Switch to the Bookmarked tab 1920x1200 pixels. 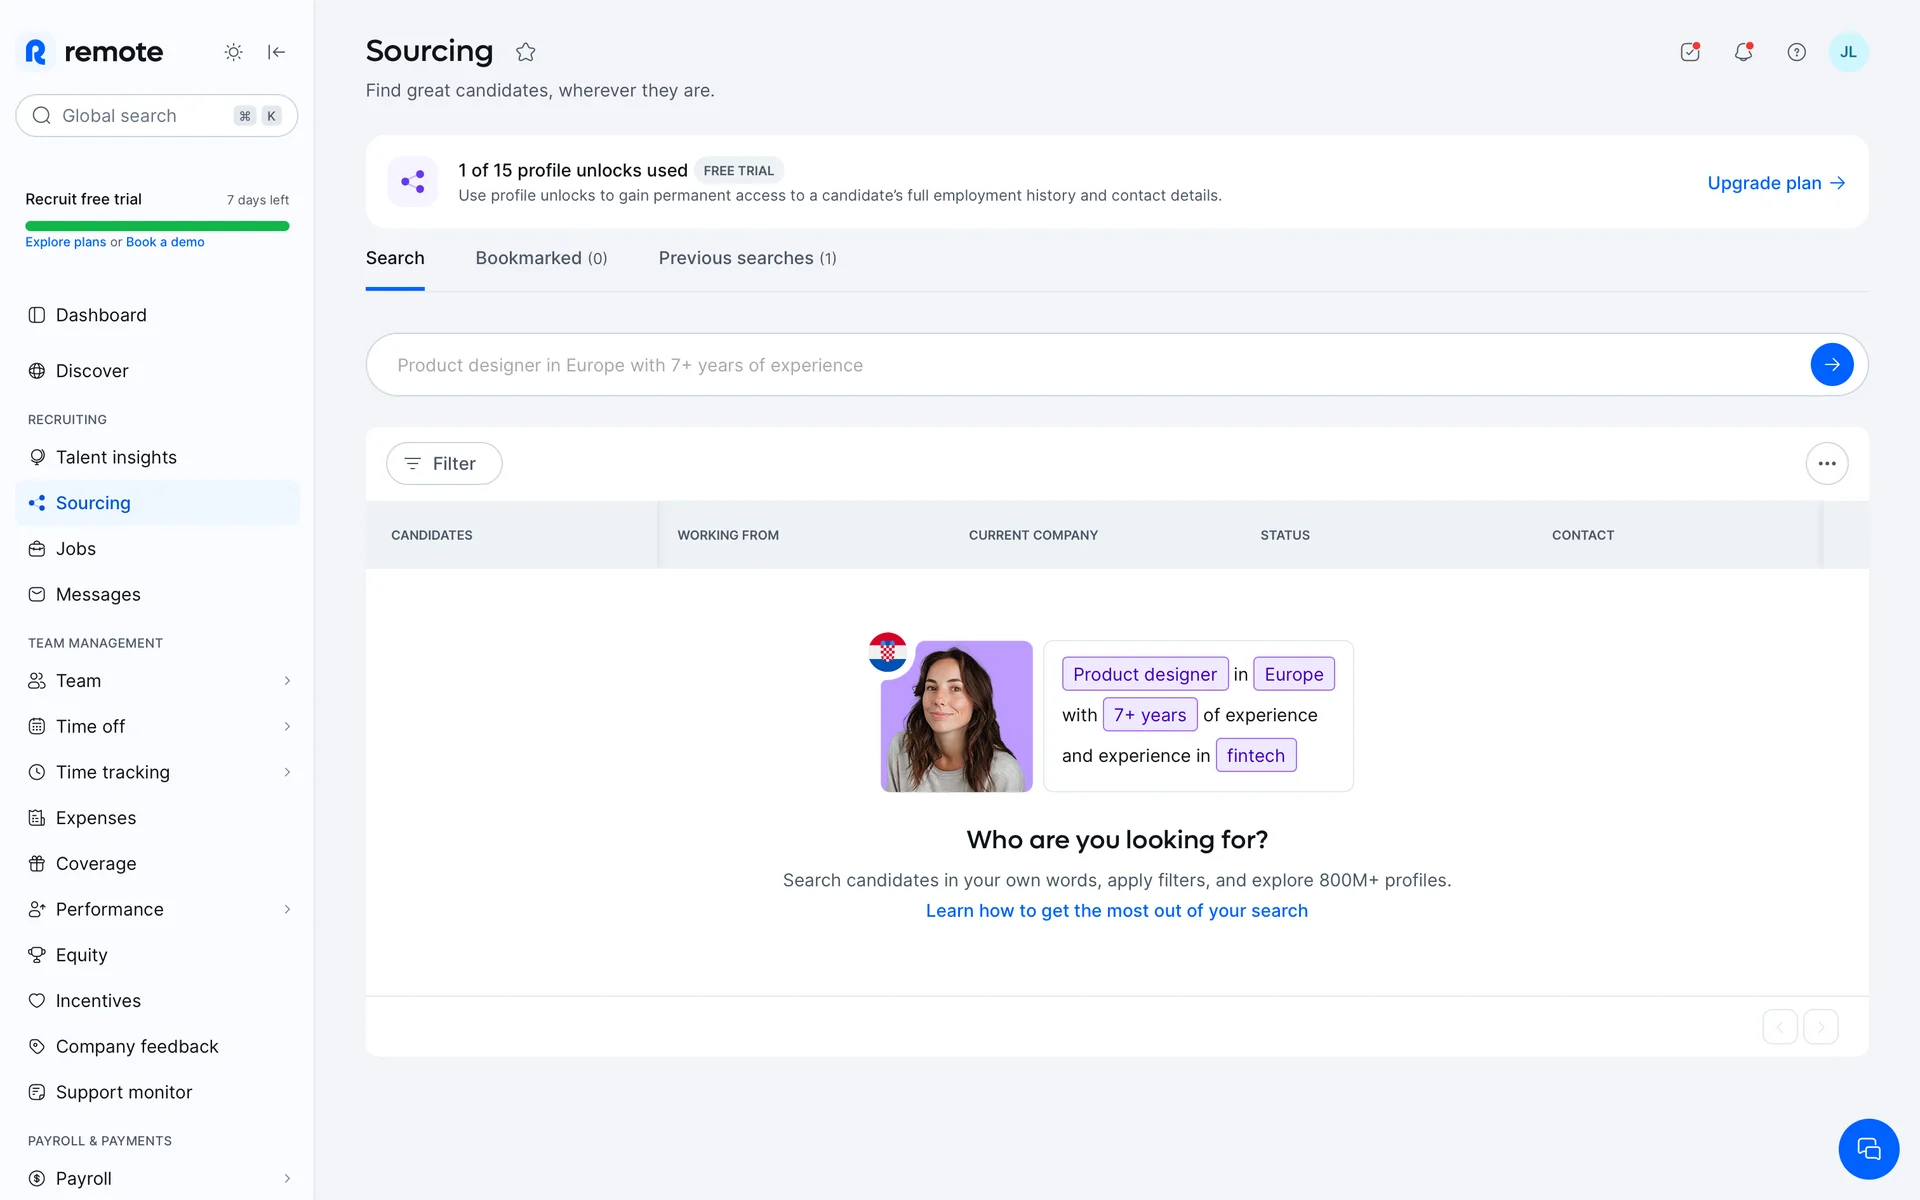pos(541,258)
